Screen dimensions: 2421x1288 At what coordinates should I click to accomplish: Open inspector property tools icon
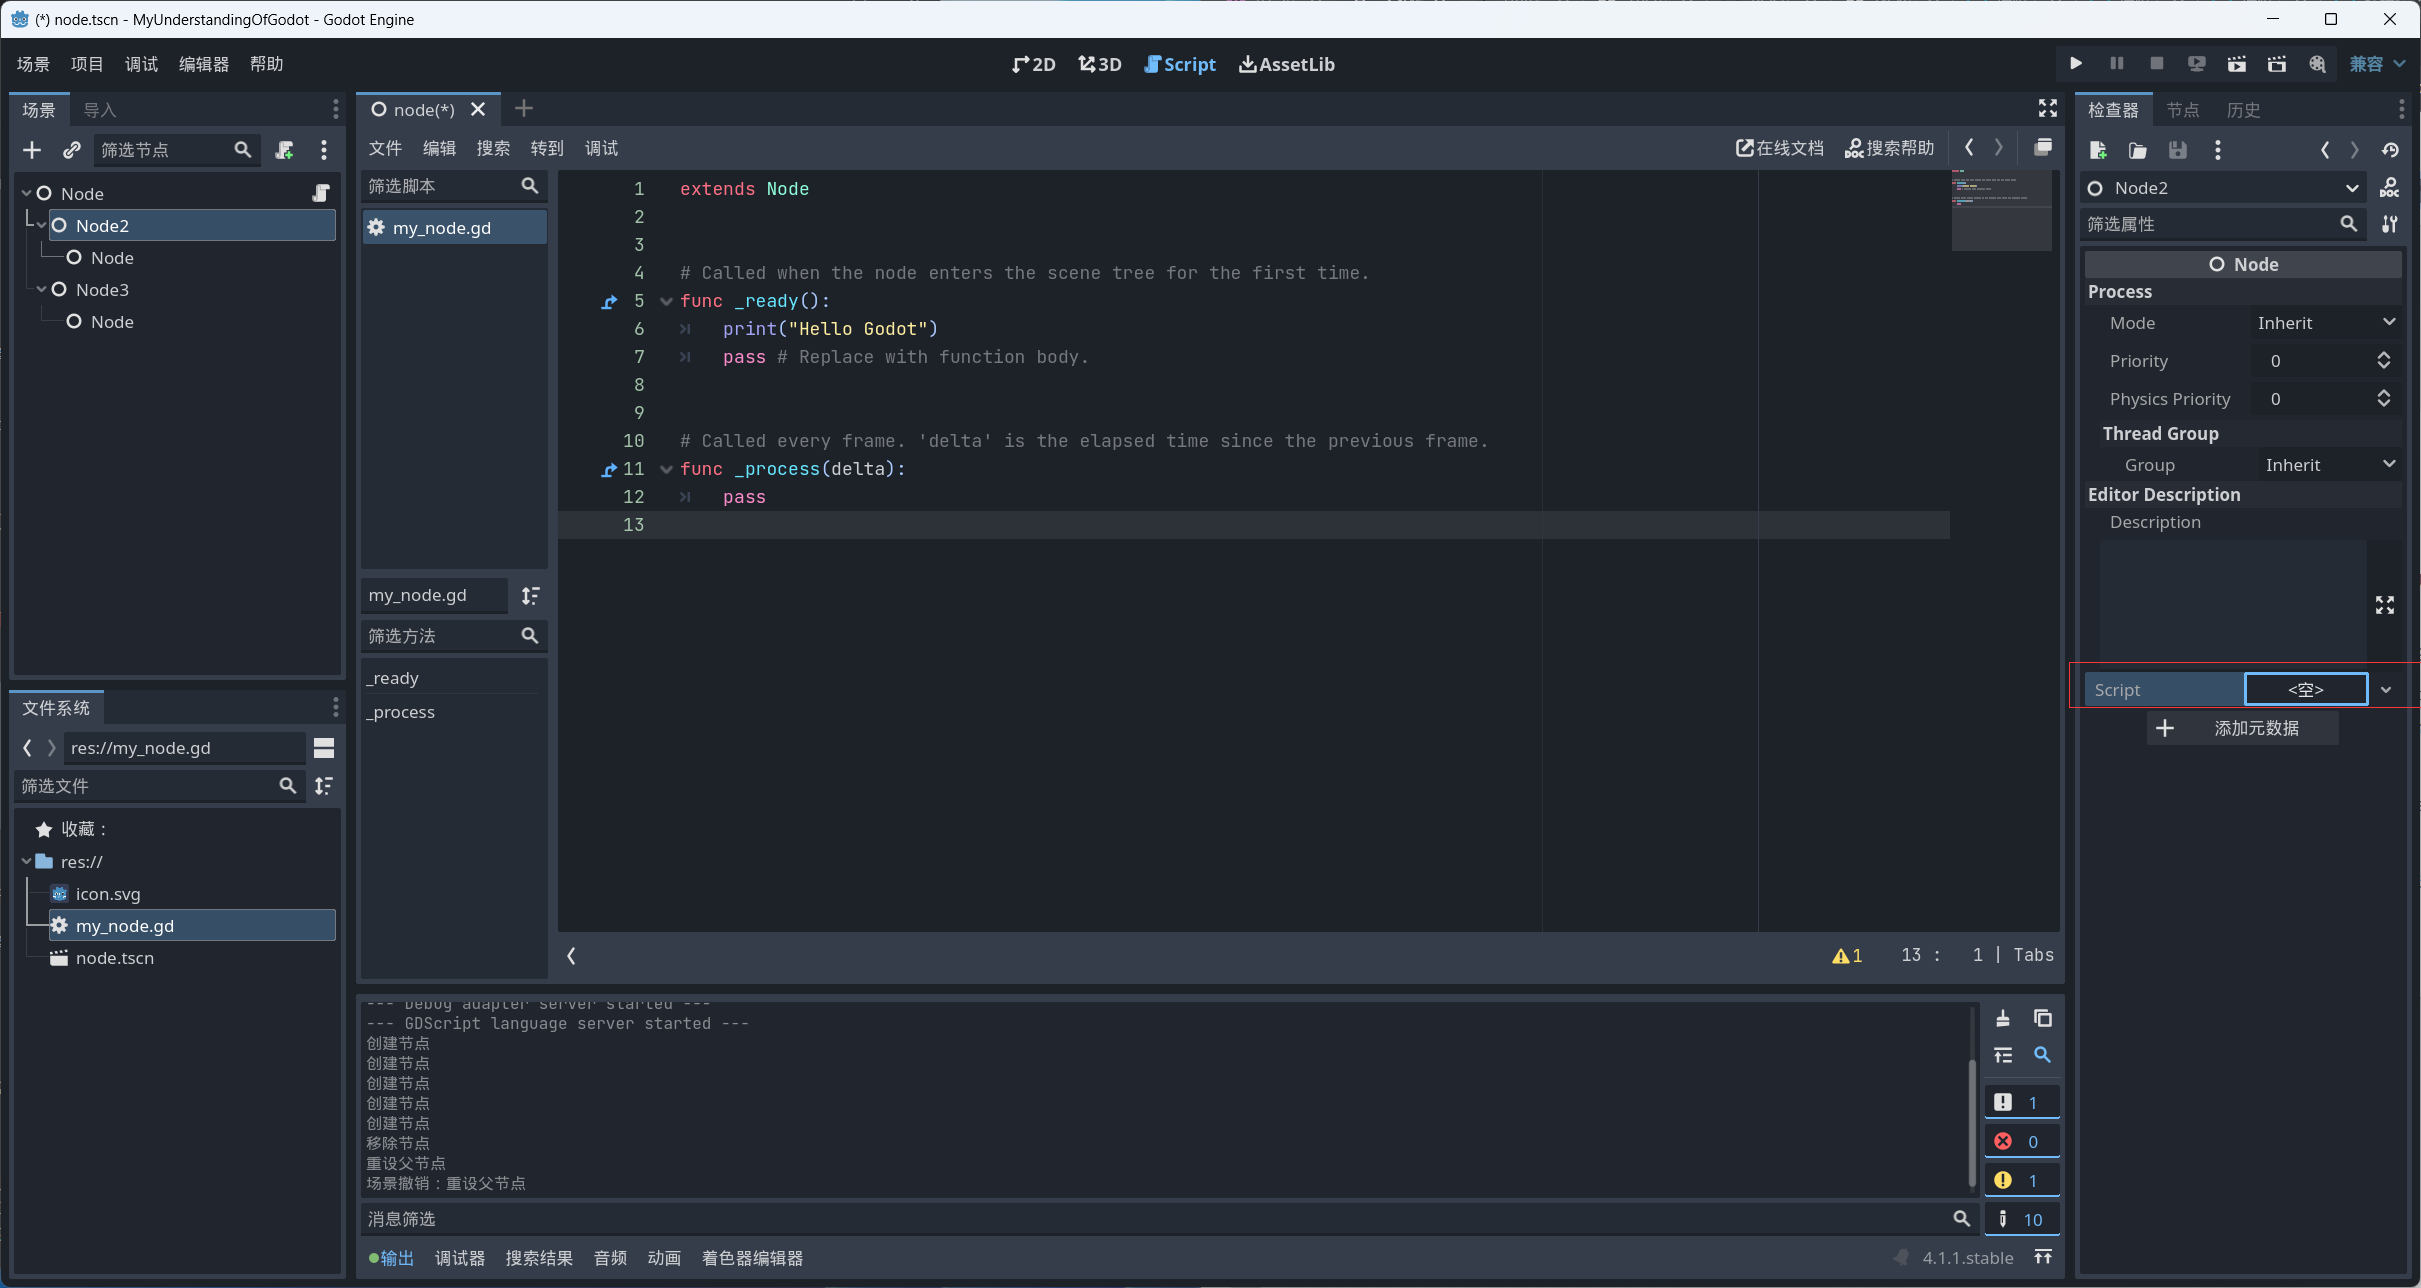[2390, 224]
